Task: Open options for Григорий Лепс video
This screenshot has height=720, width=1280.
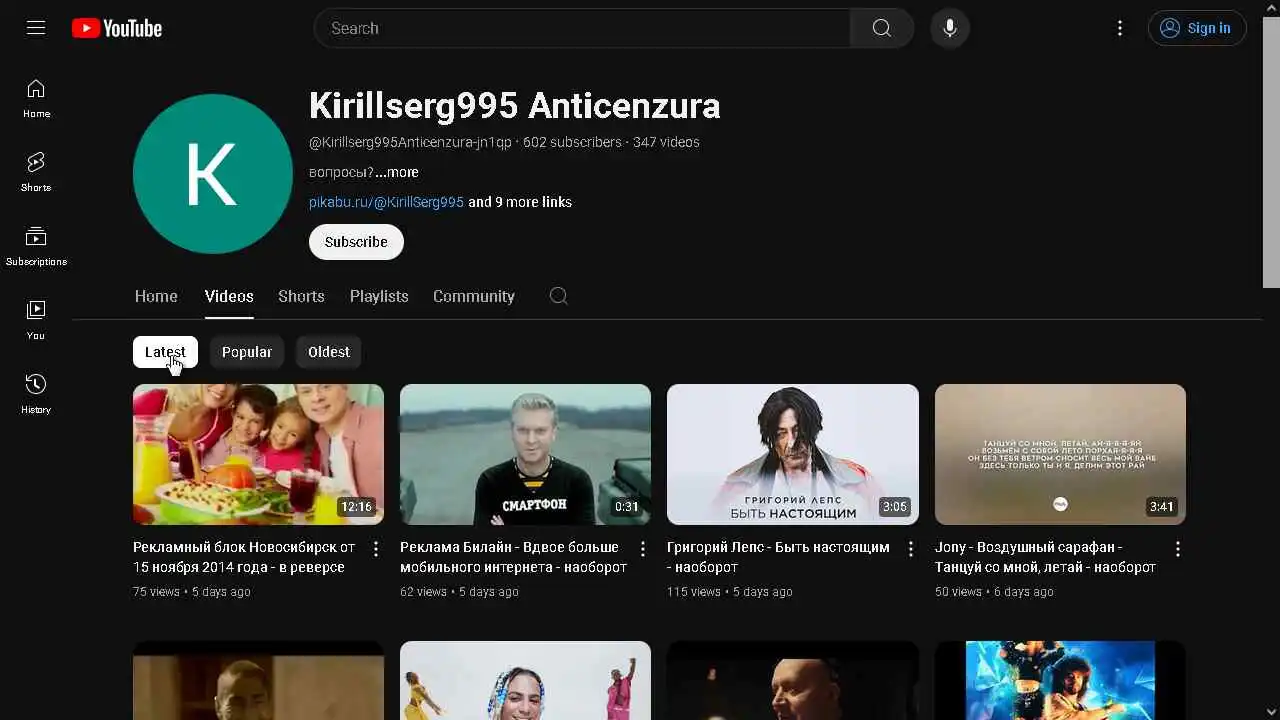Action: (x=911, y=549)
